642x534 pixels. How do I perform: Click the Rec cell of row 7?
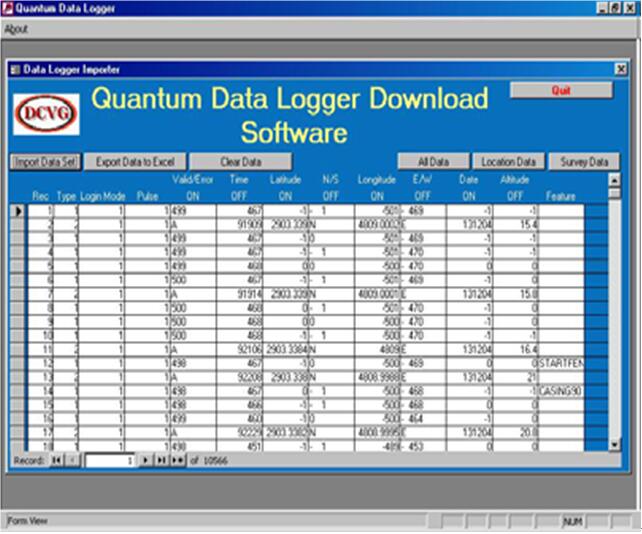(41, 294)
